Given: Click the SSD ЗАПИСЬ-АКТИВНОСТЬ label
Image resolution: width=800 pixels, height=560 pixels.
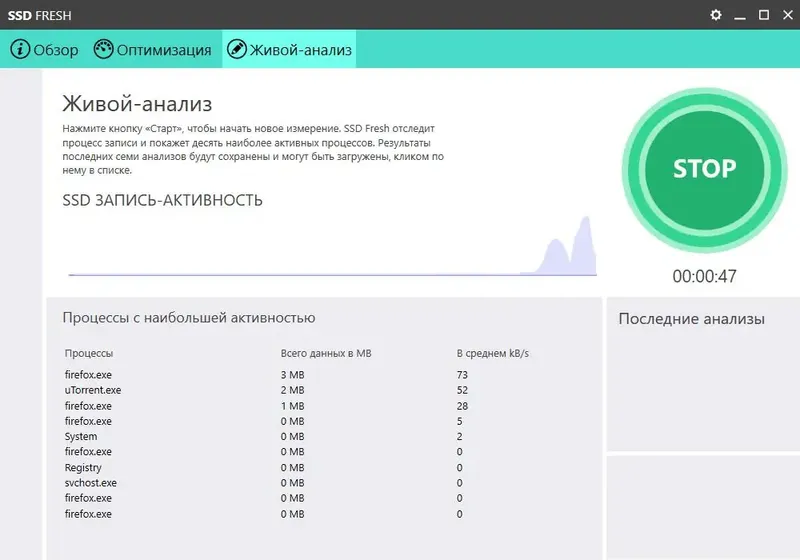Looking at the screenshot, I should 162,200.
